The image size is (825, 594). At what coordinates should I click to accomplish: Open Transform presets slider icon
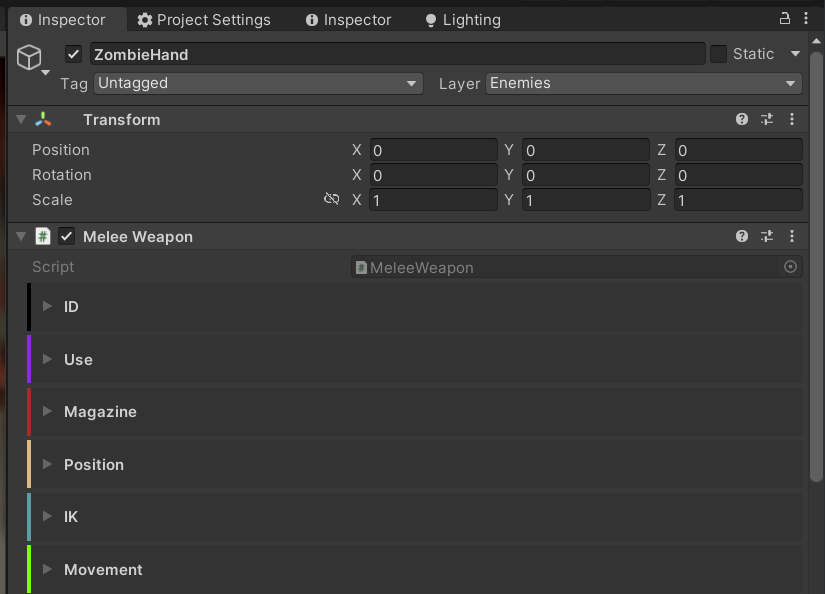pos(767,119)
